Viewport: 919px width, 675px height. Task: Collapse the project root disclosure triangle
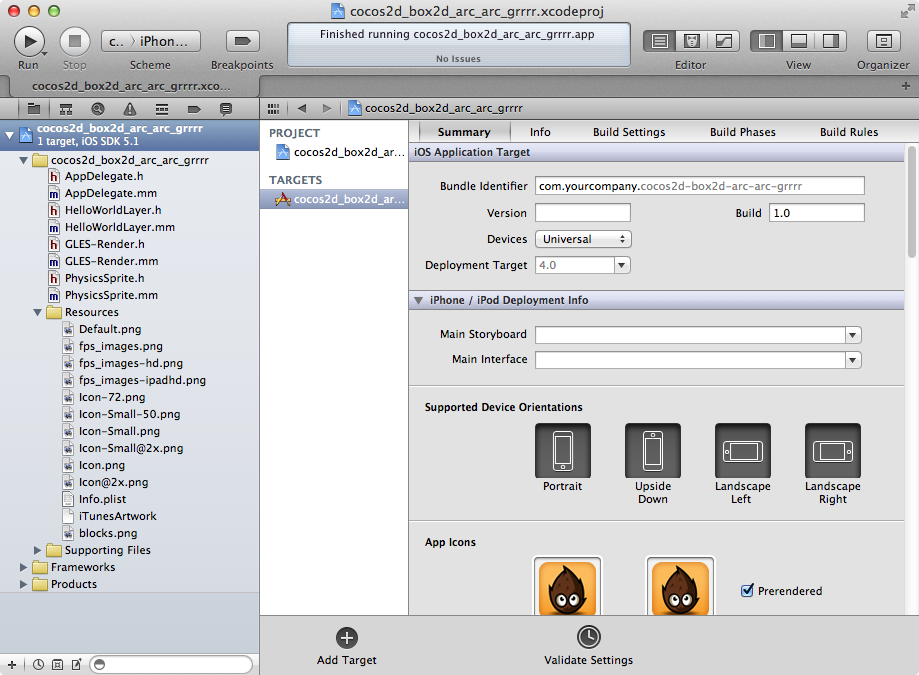pos(9,135)
